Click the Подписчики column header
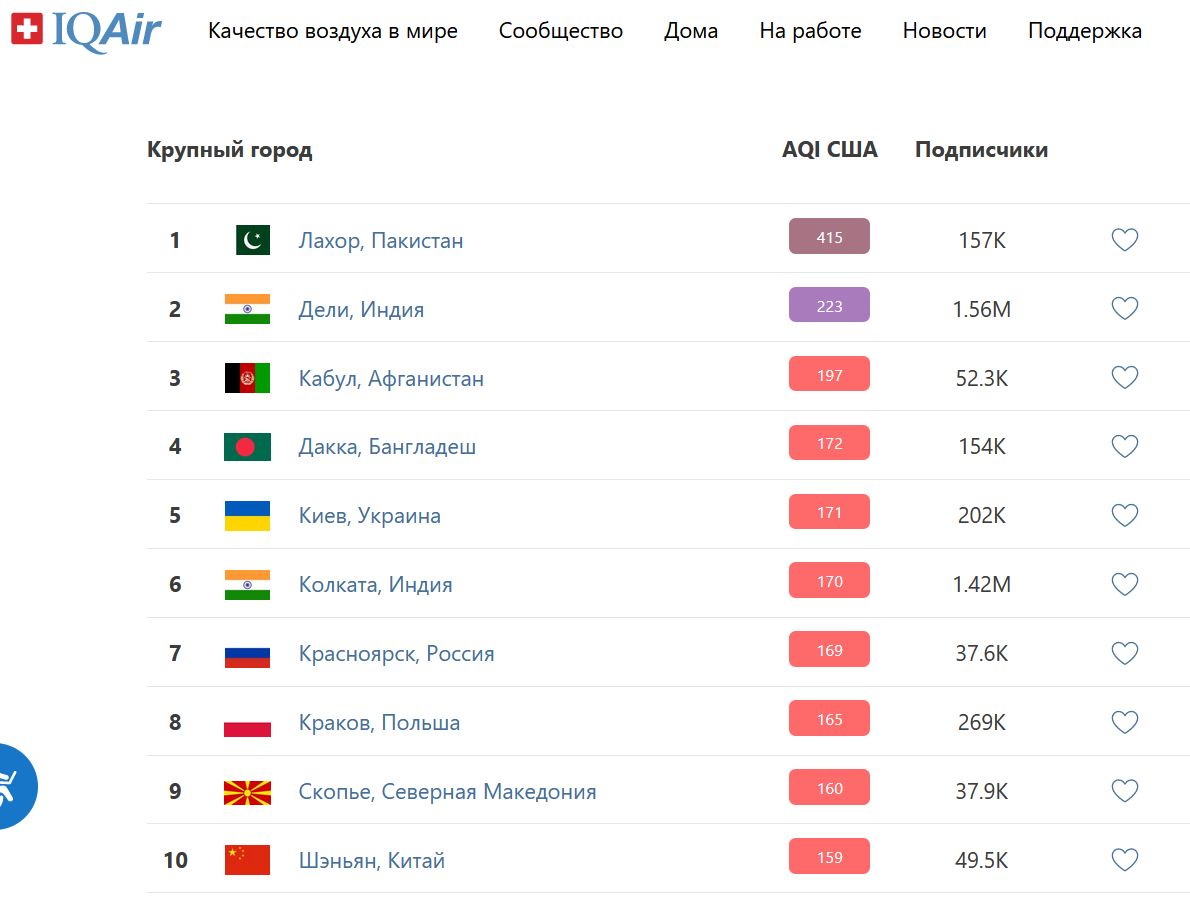Viewport: 1190px width, 903px height. 980,149
